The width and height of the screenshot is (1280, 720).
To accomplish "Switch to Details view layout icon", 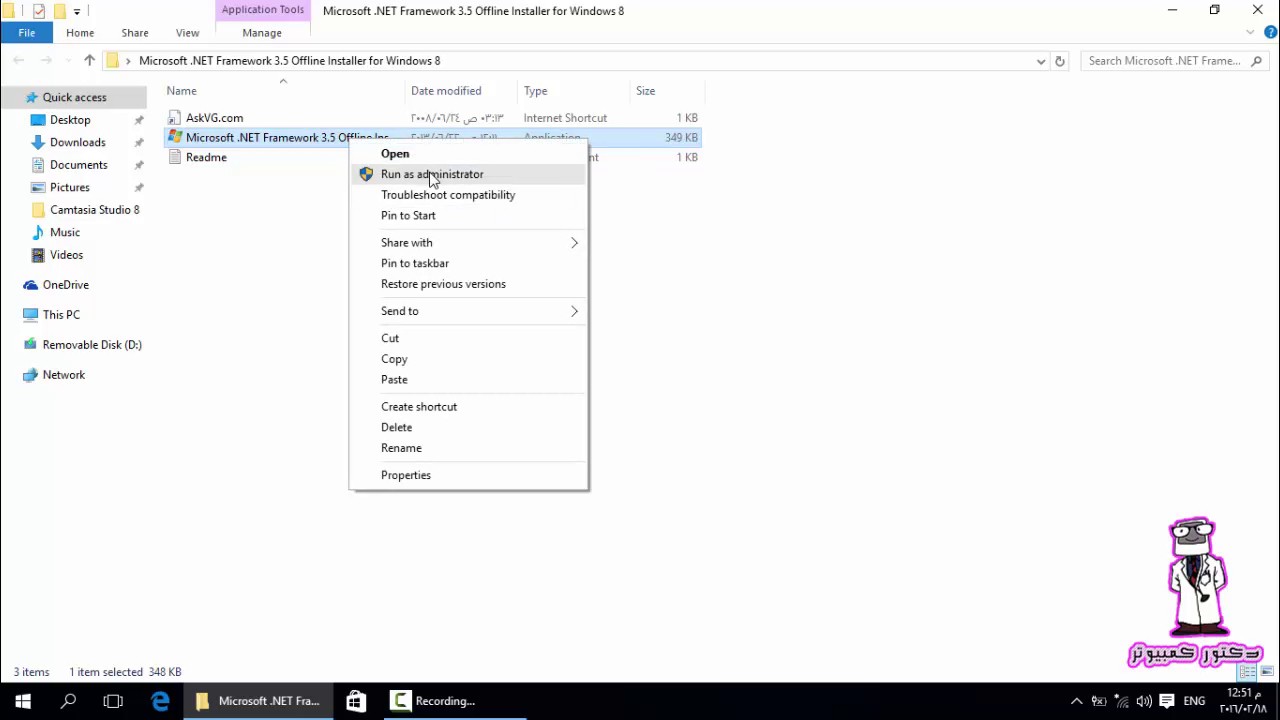I will tap(1248, 672).
